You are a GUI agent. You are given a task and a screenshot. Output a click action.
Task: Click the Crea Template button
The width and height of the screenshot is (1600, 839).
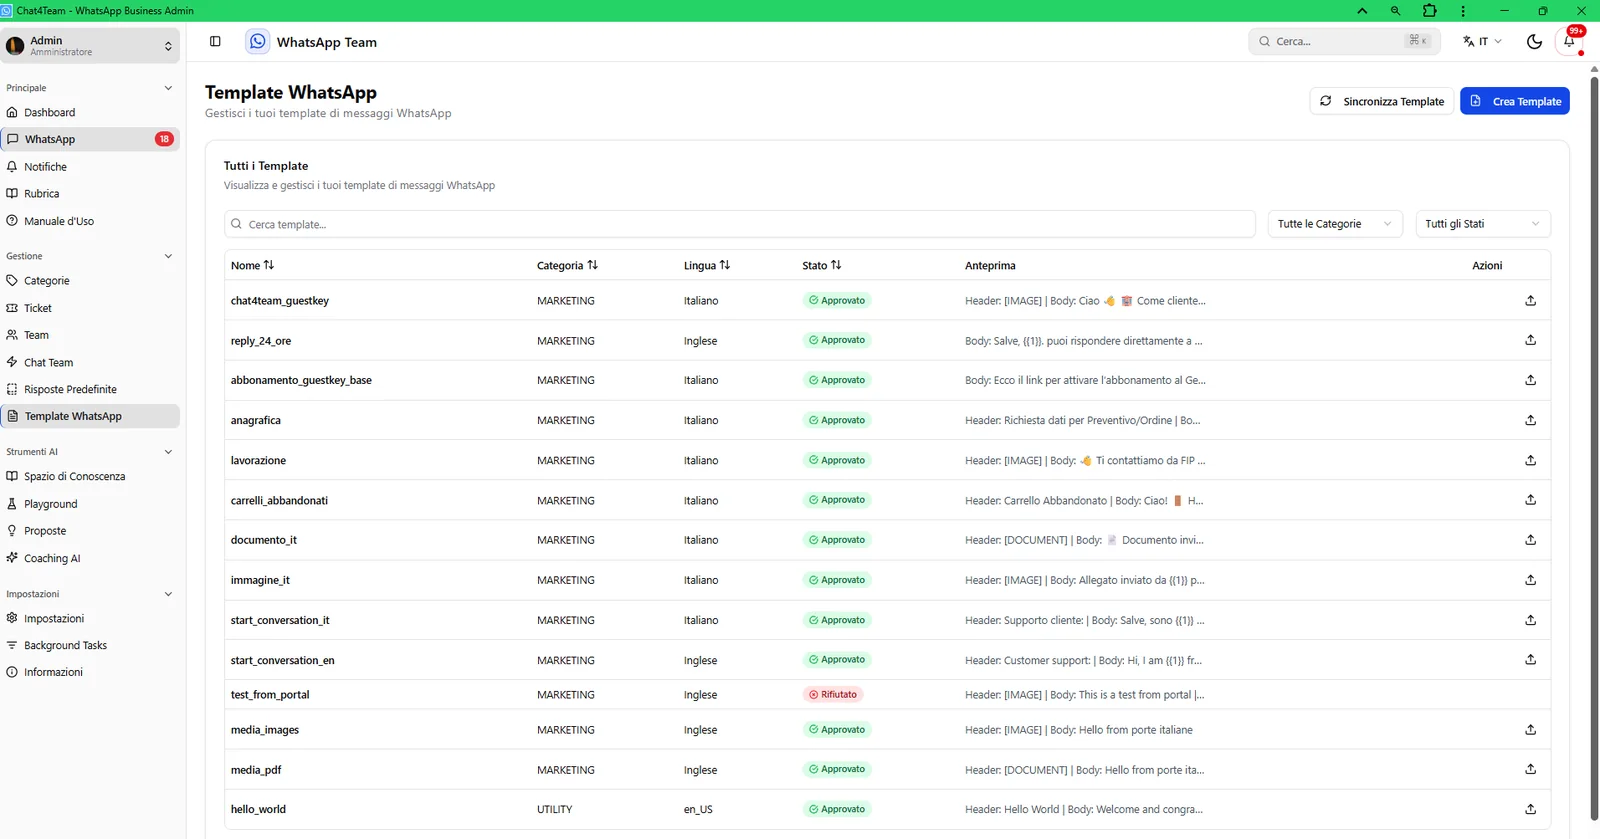1515,101
